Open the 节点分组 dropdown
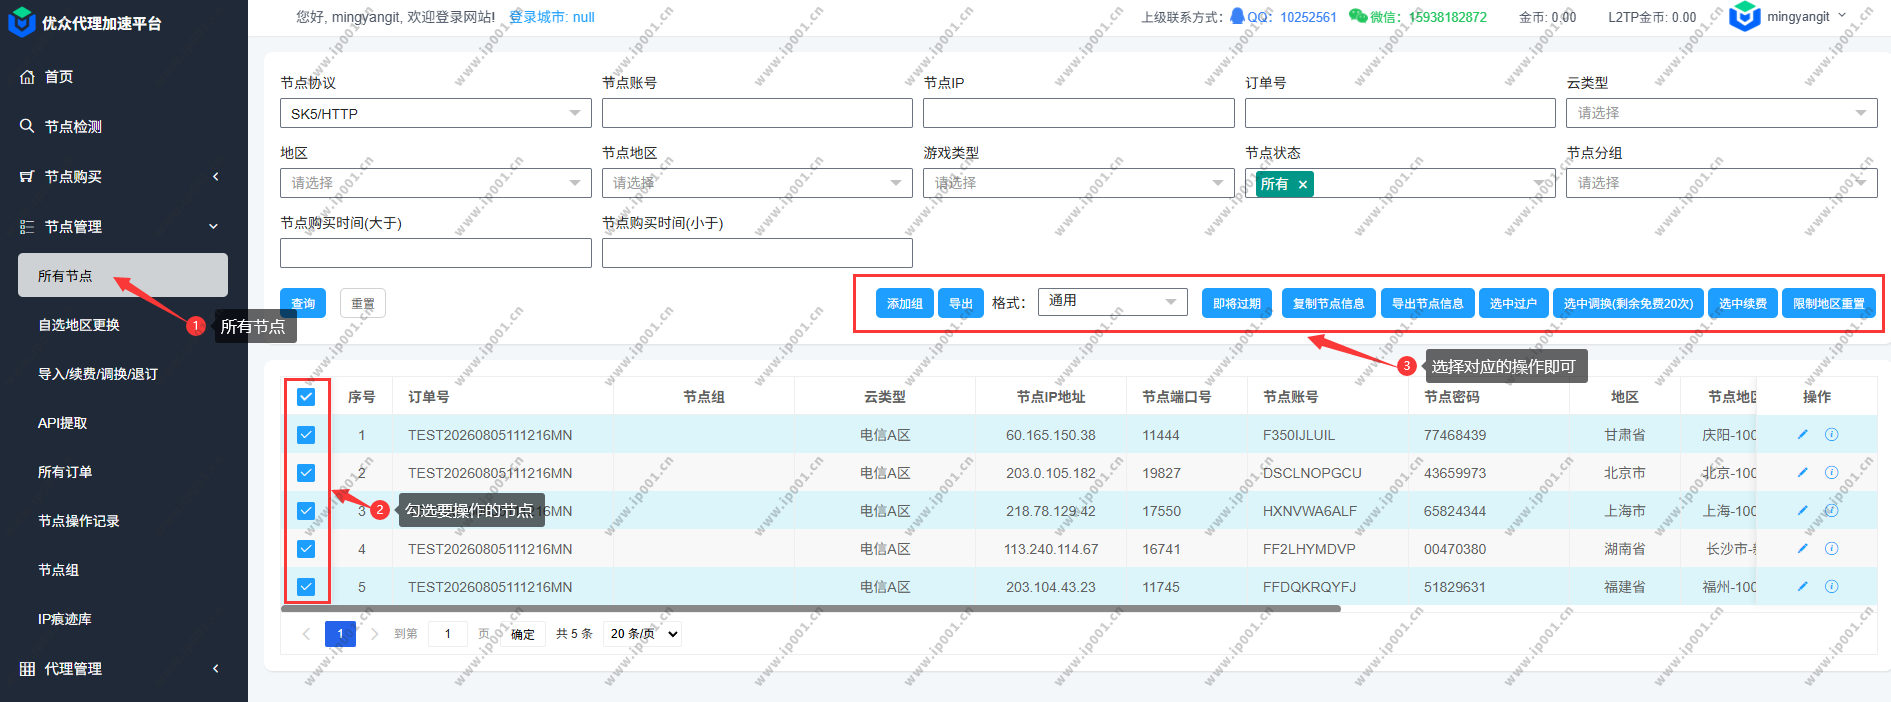Screen dimensions: 1891x702 coord(1722,183)
